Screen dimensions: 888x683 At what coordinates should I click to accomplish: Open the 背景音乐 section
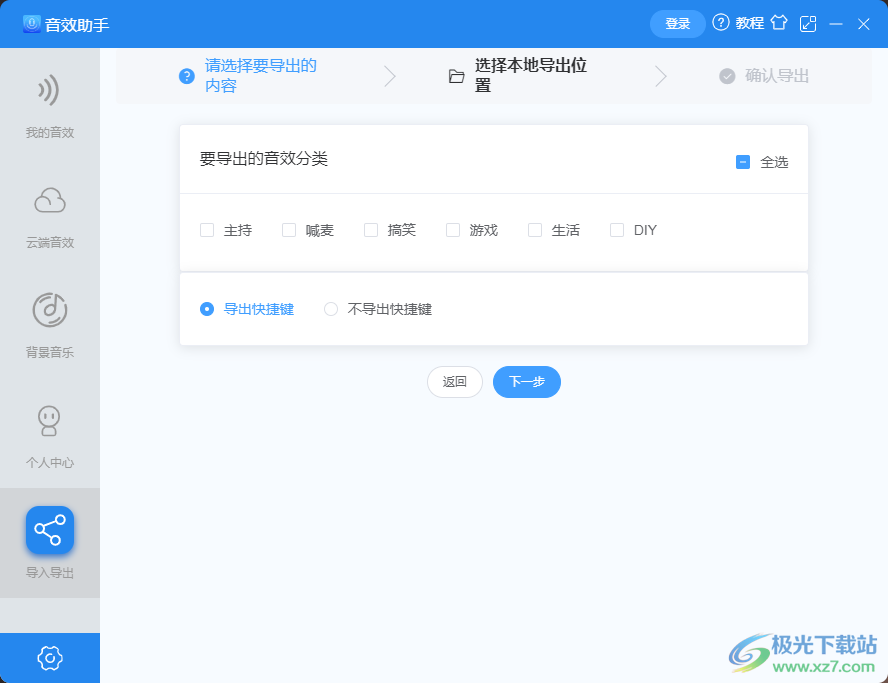tap(50, 325)
